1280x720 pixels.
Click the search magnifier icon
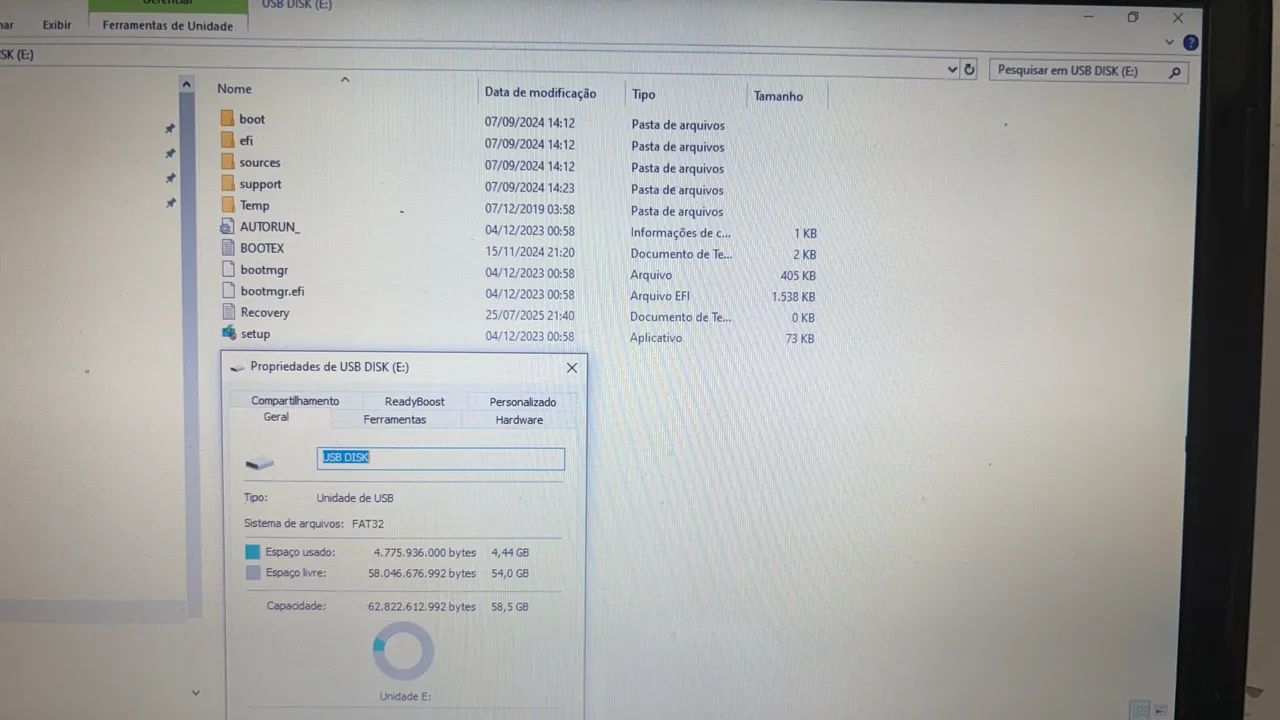point(1174,72)
